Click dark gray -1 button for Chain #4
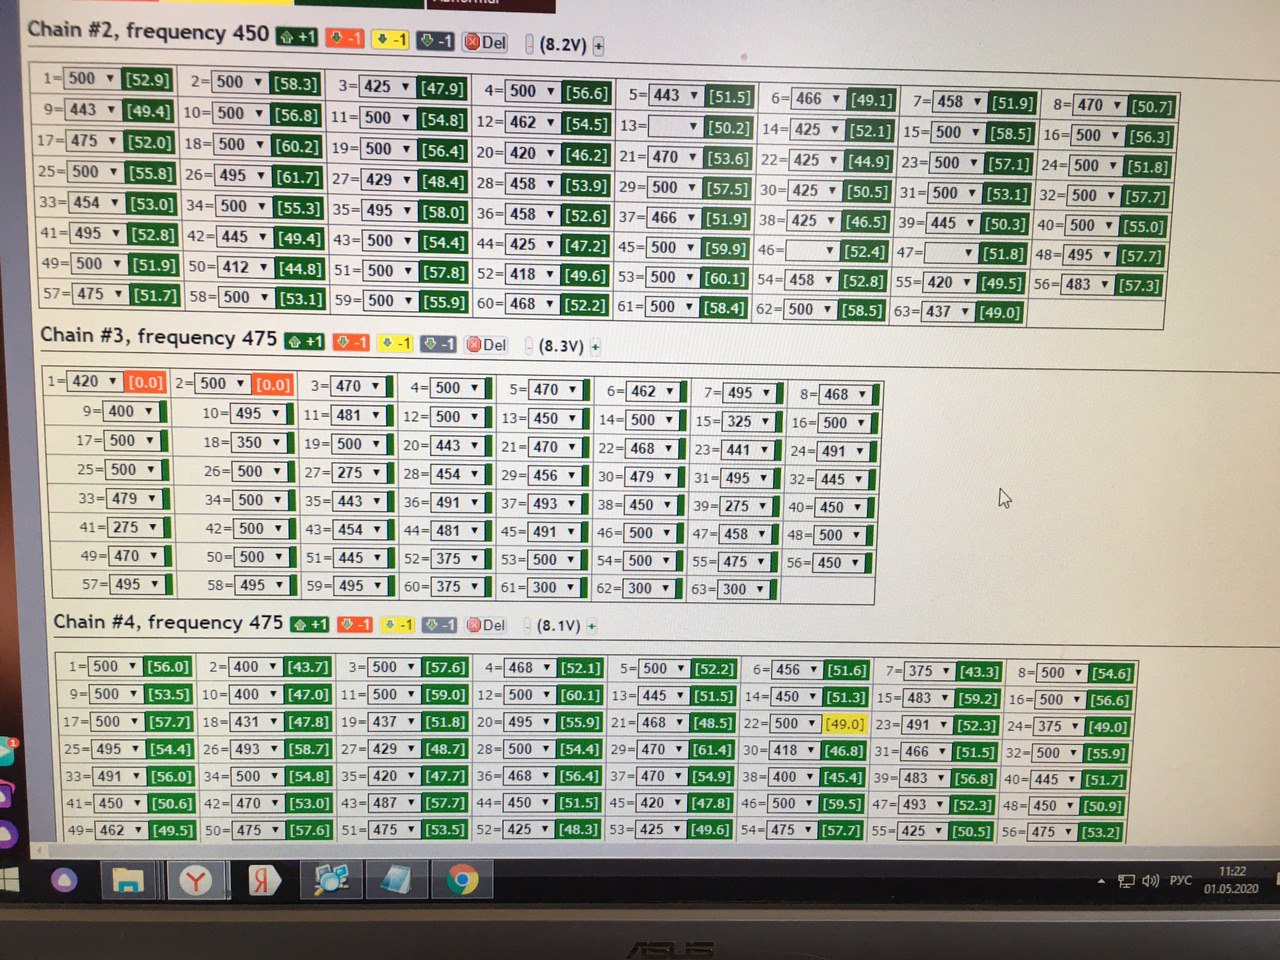 [440, 625]
